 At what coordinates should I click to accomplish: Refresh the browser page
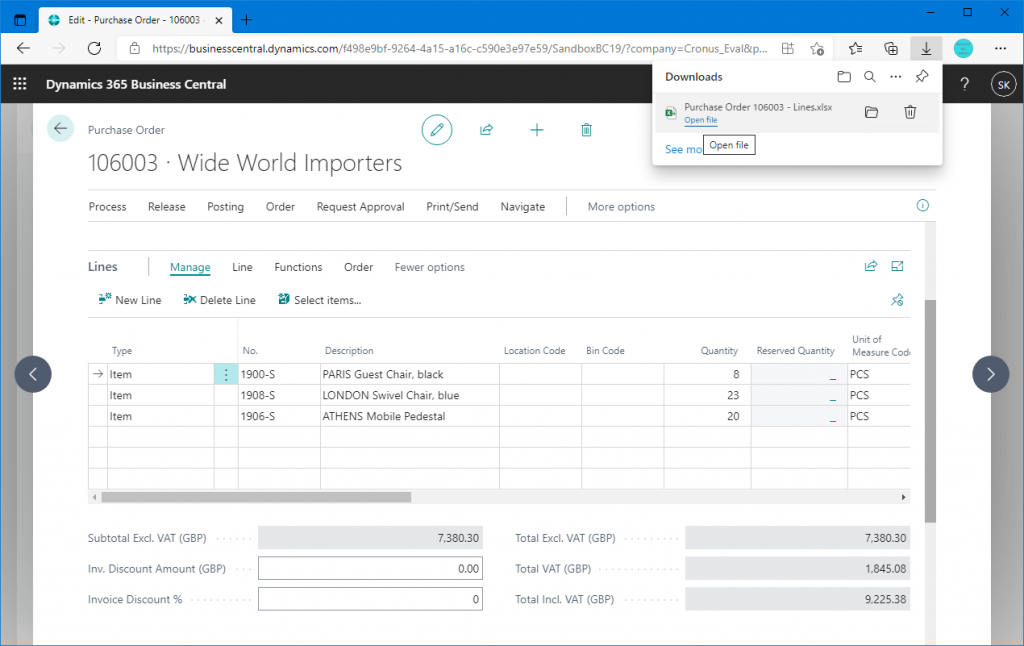95,48
